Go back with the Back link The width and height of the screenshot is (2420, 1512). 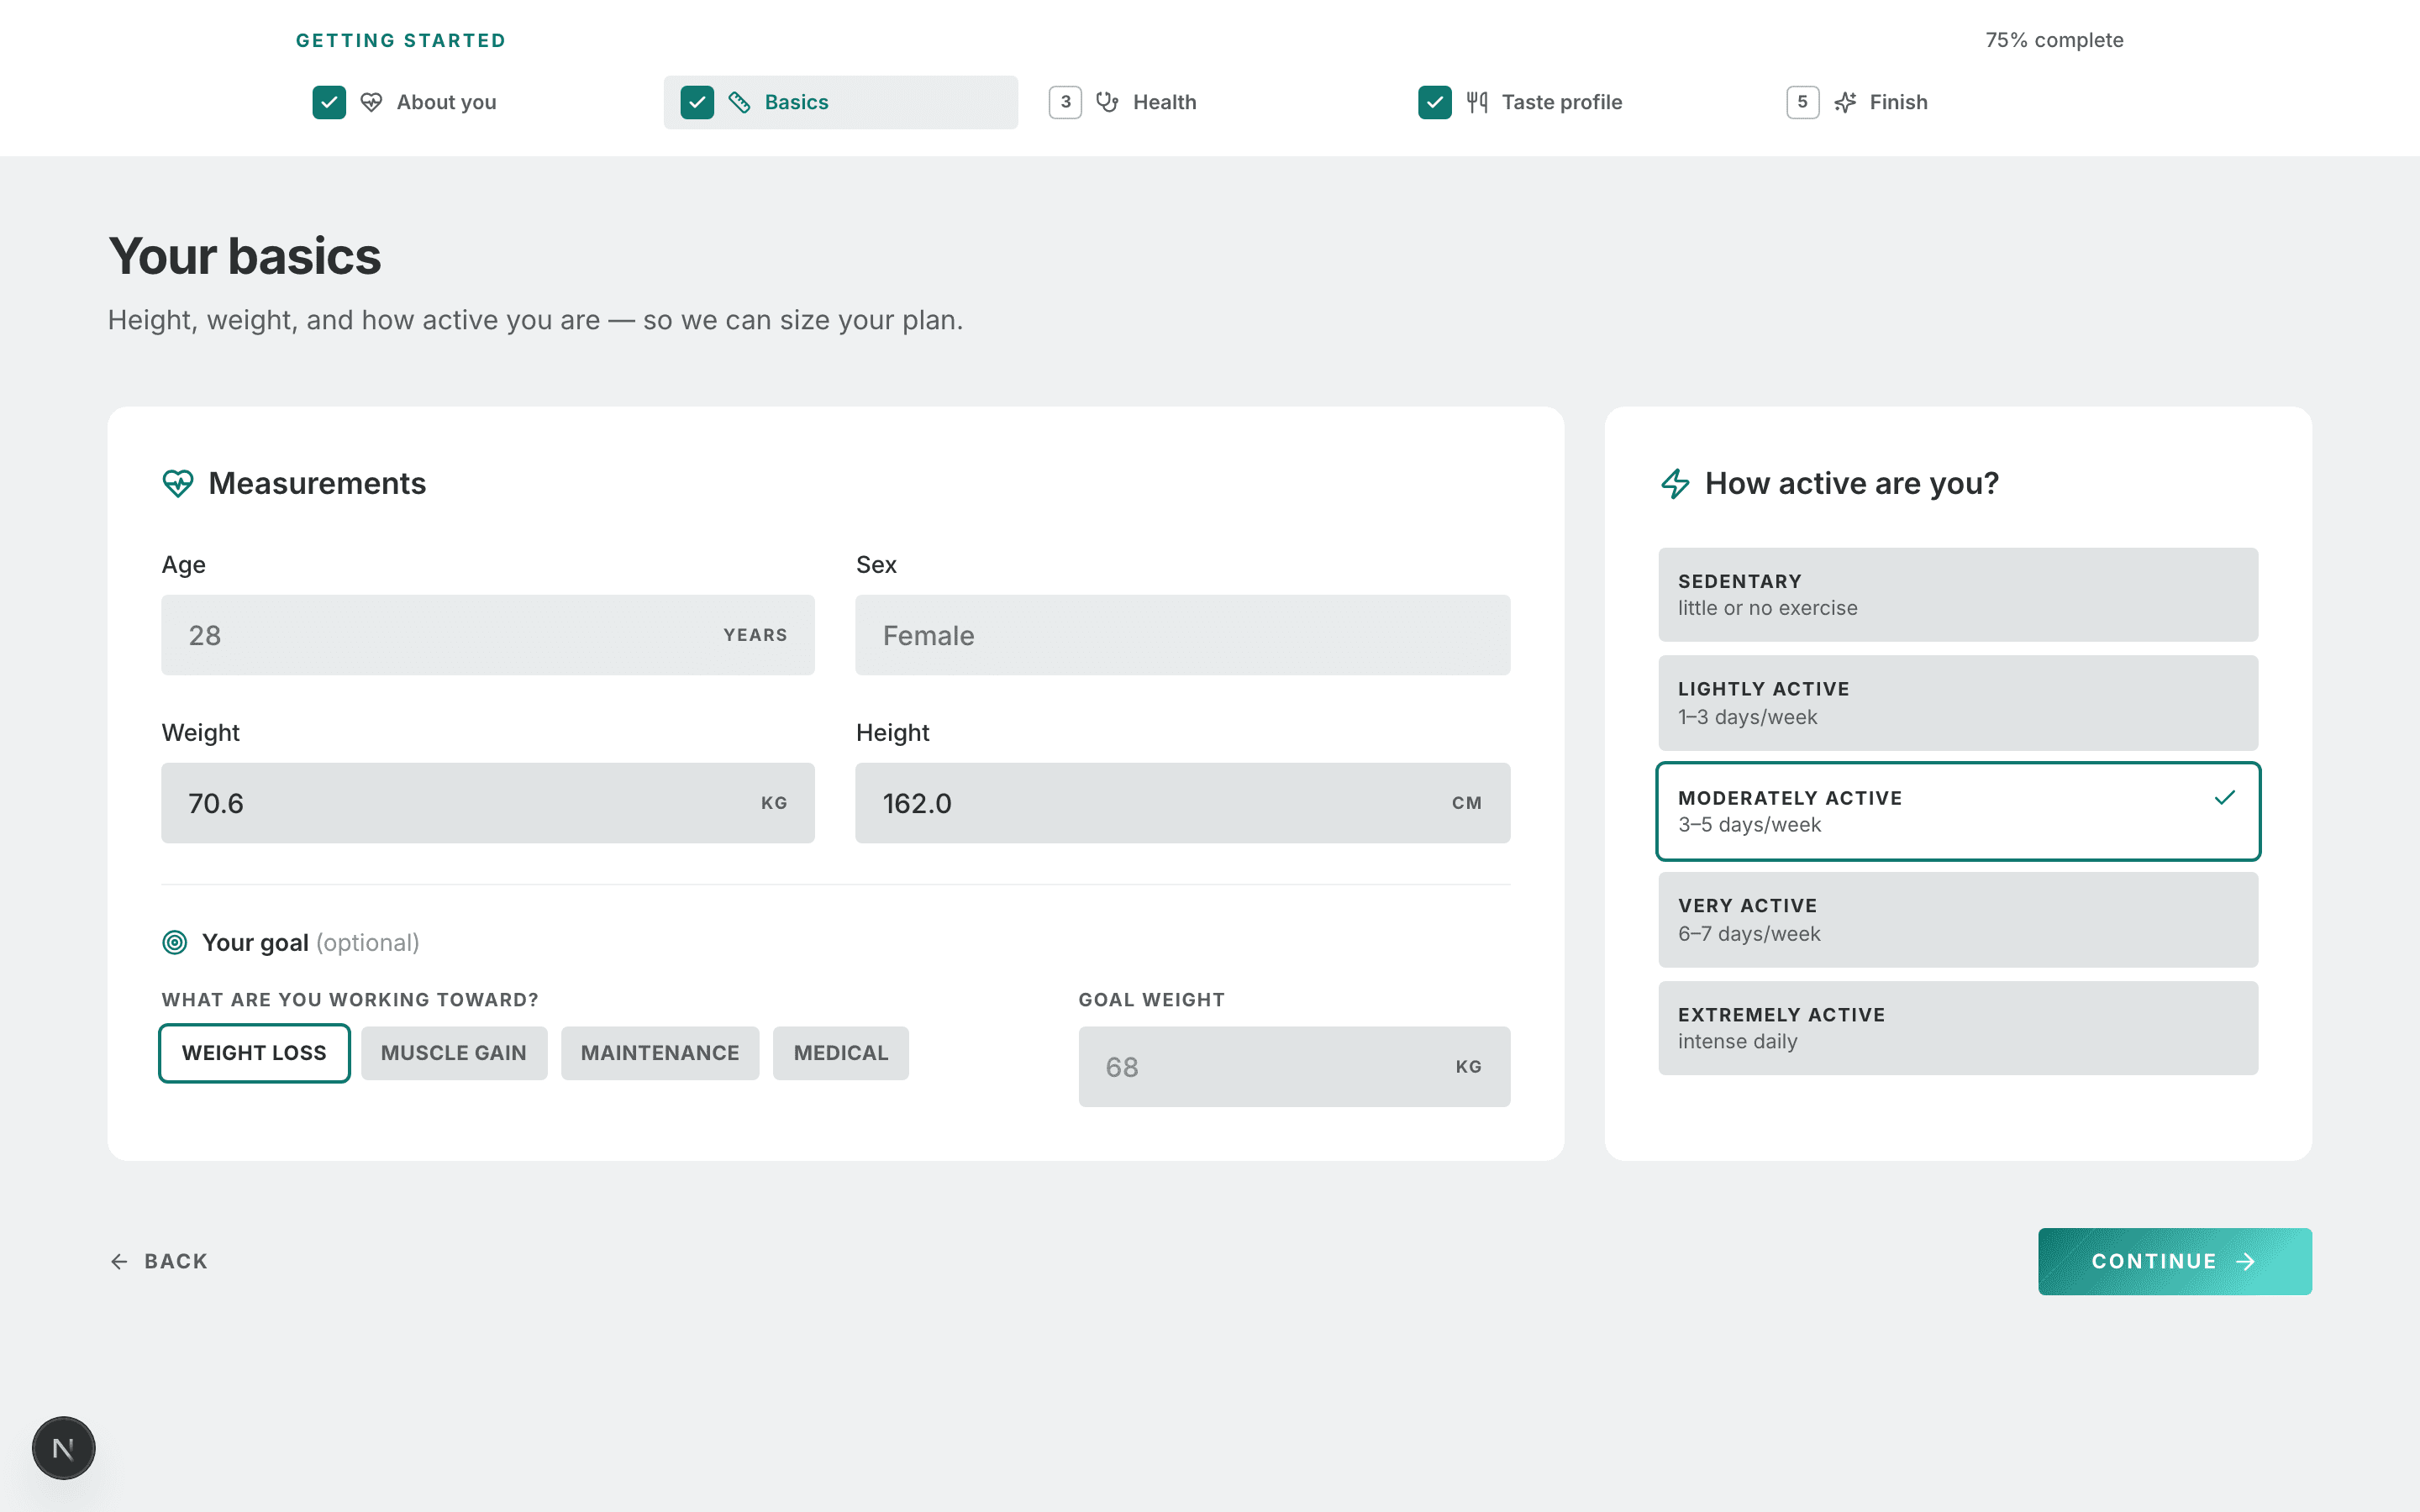[159, 1261]
